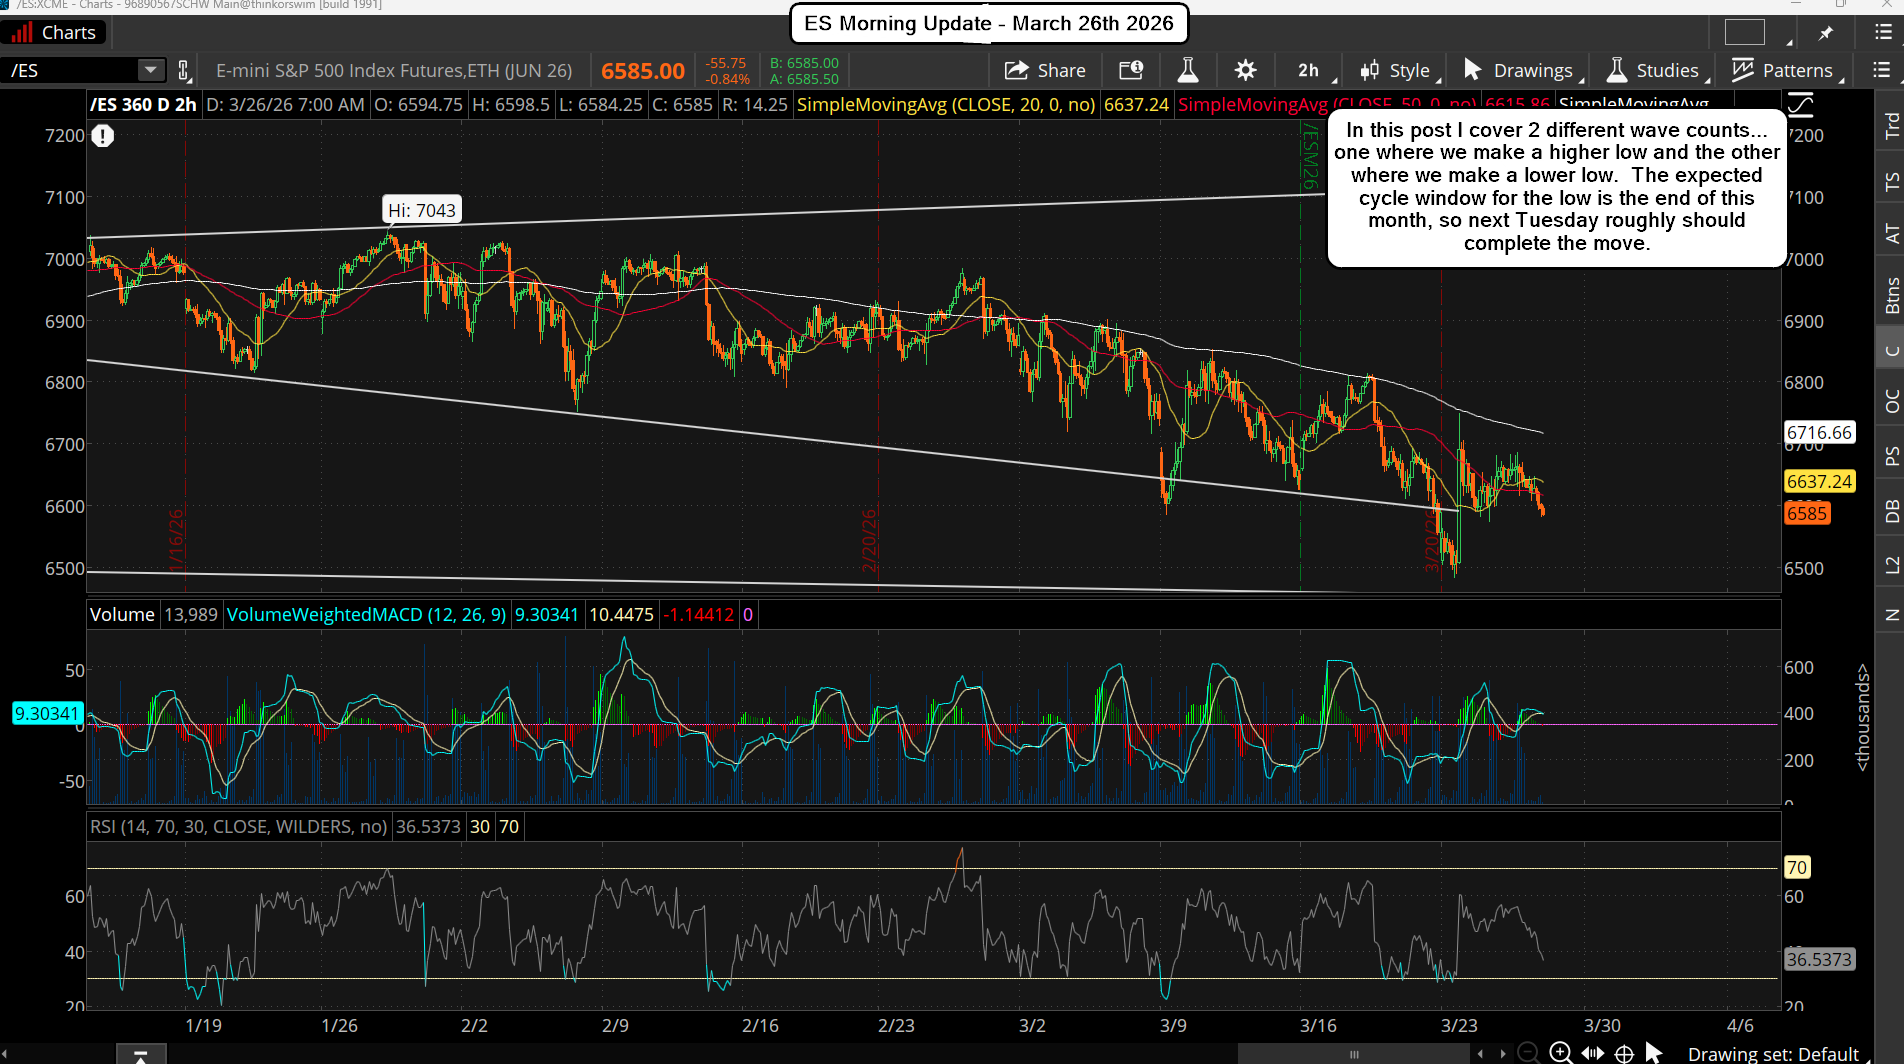Screen dimensions: 1904x1064
Task: Pin the window with the pin icon
Action: (1826, 33)
